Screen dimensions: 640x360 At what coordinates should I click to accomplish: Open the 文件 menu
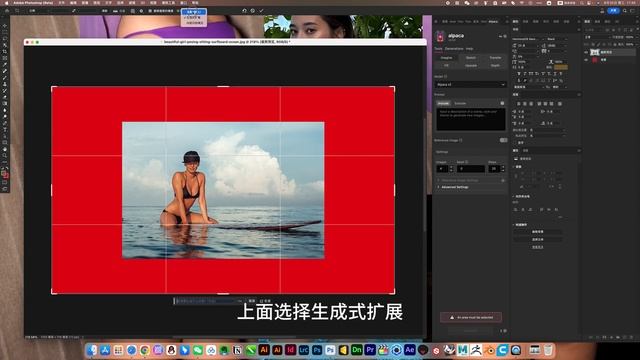pos(62,3)
